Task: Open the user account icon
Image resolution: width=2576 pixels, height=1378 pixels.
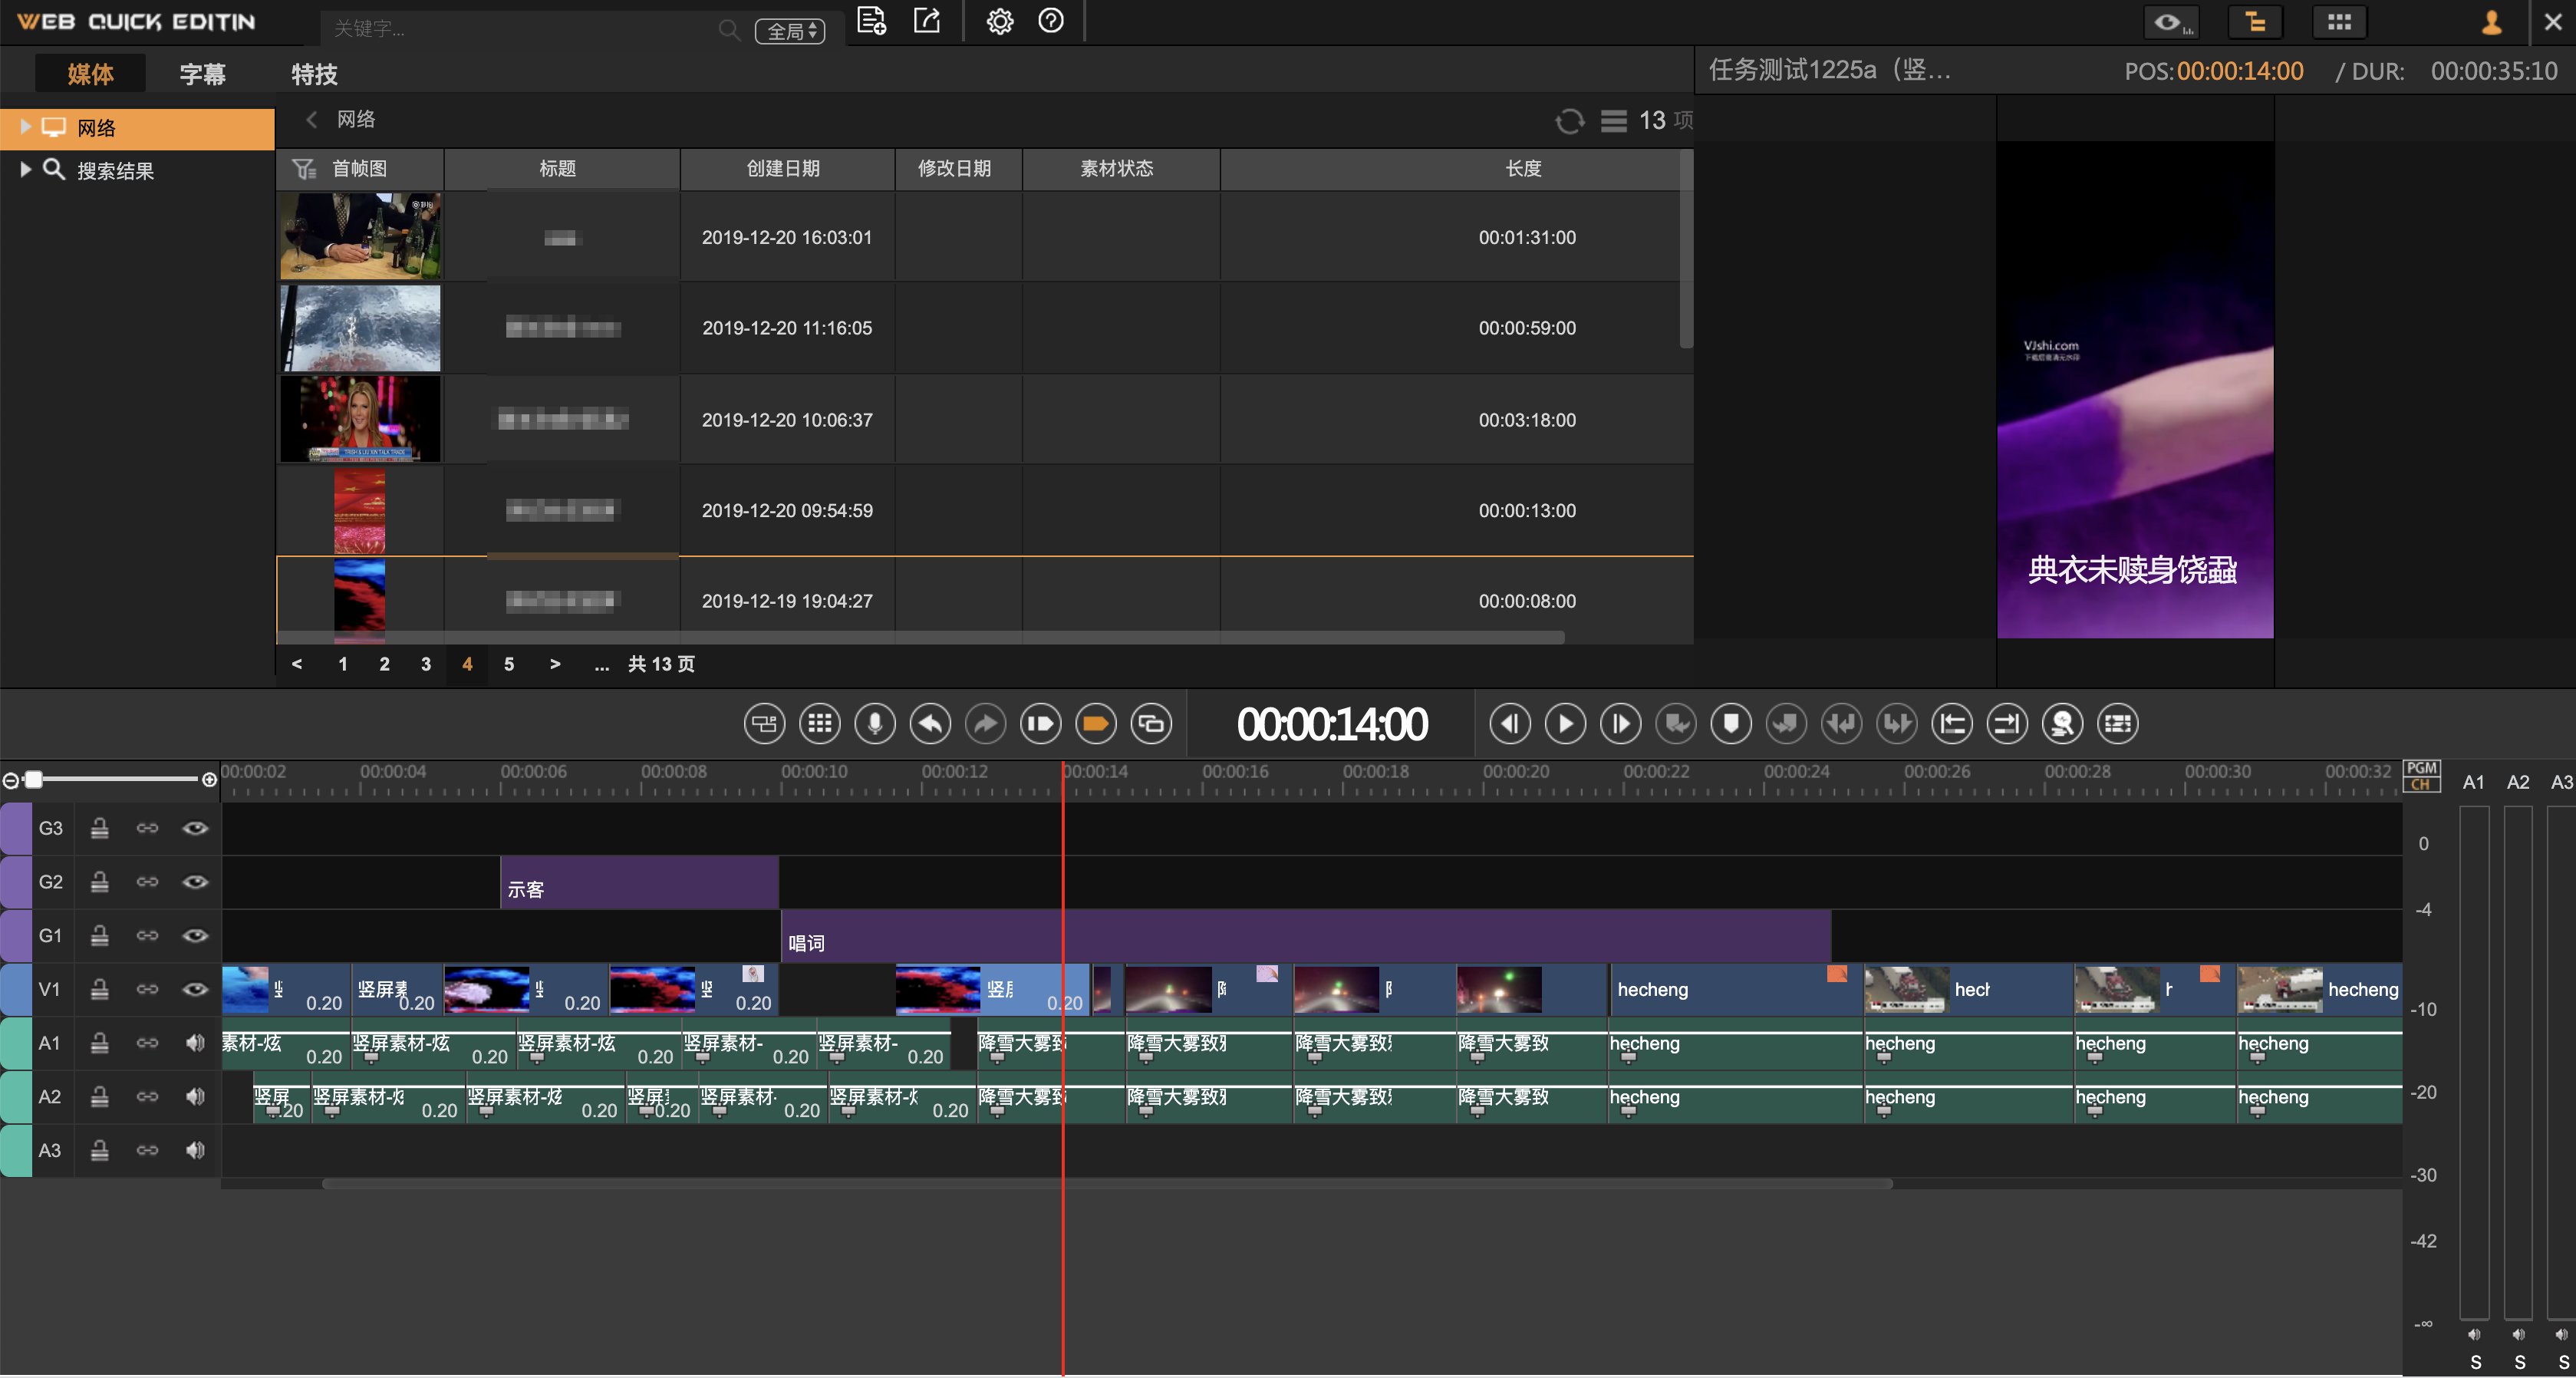Action: coord(2492,22)
